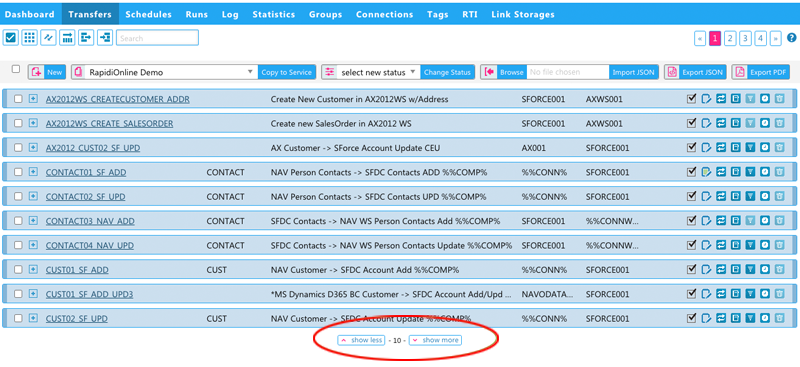Click the Browse file button

pos(511,72)
